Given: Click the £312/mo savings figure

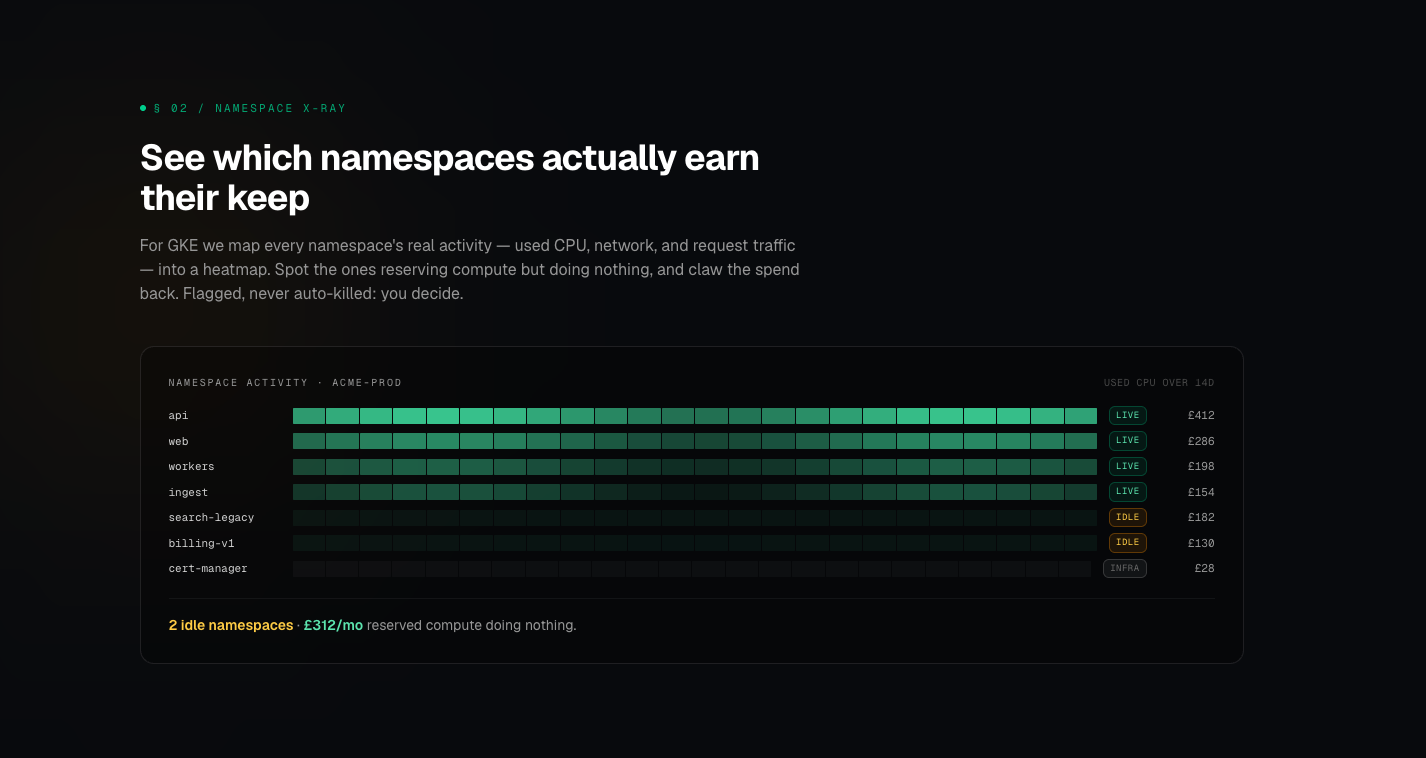Looking at the screenshot, I should (333, 625).
